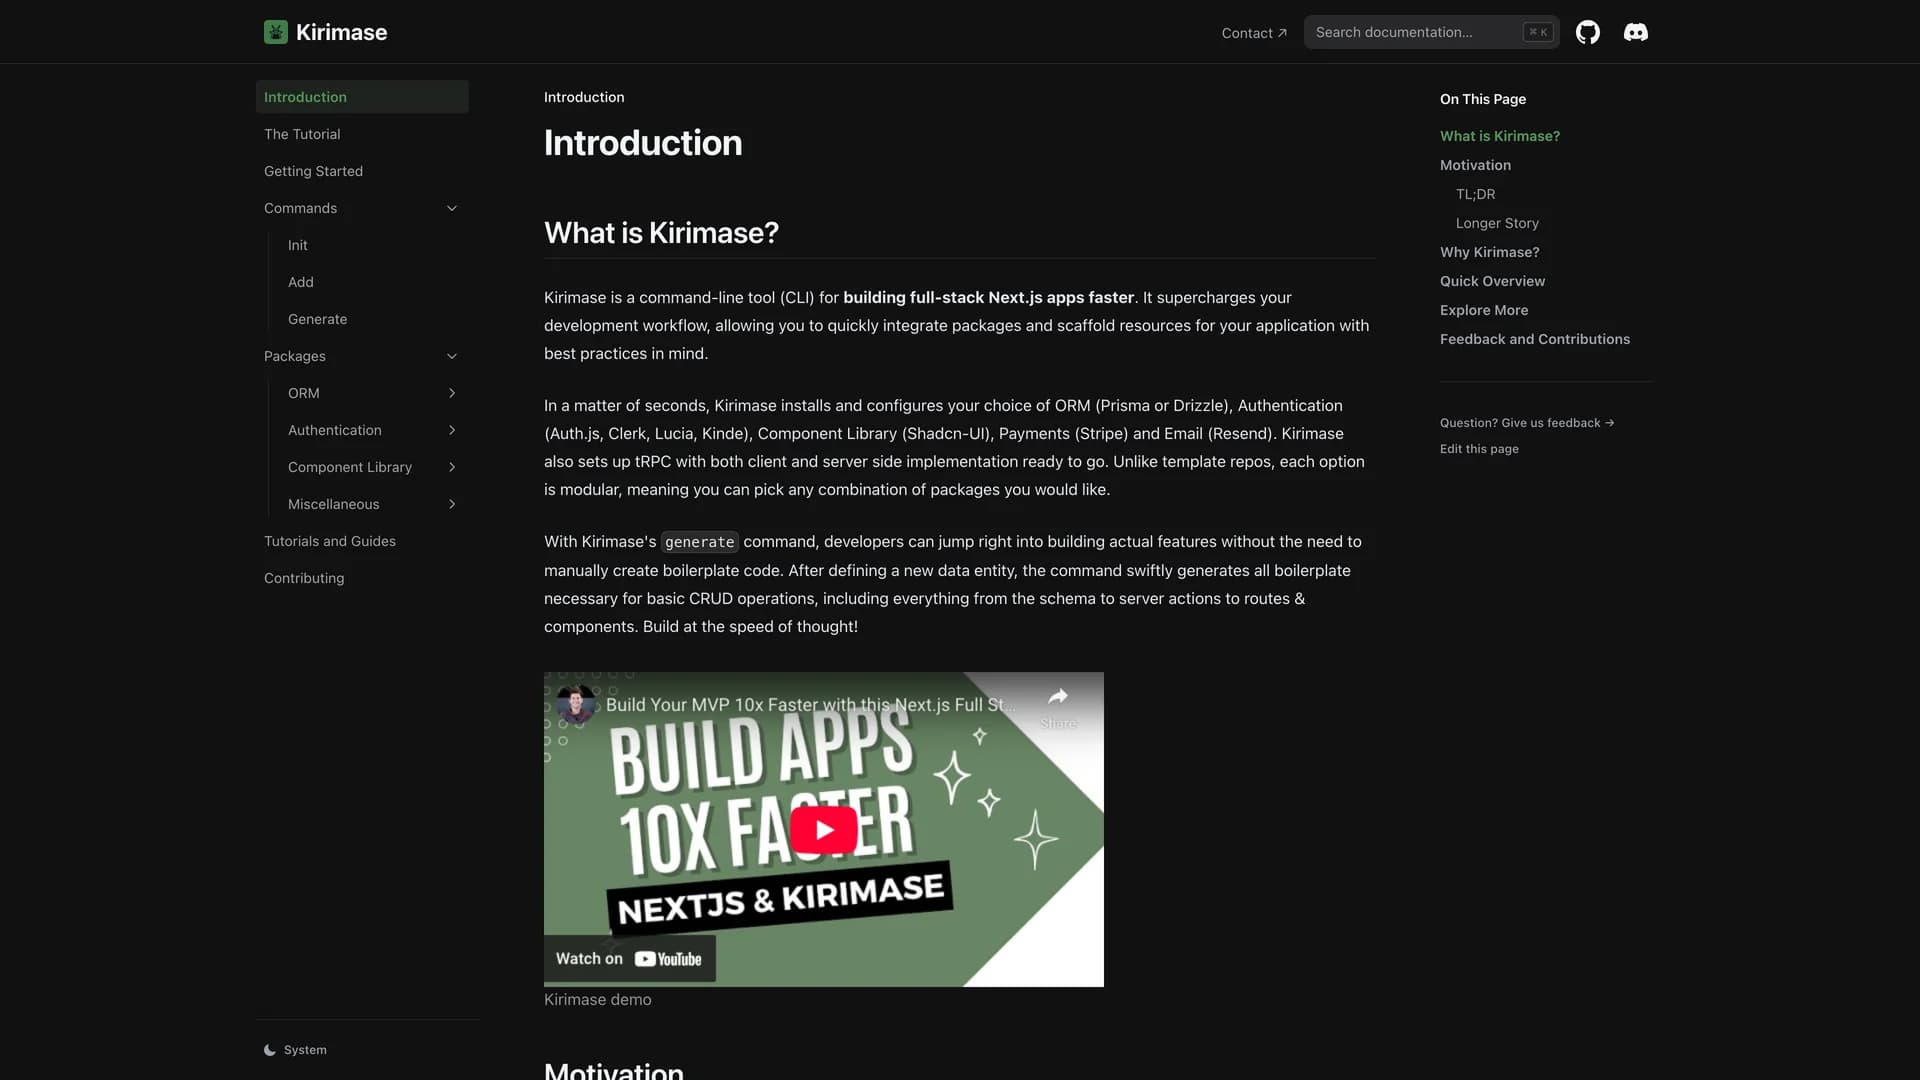Open the Contact external link
The image size is (1920, 1080).
[x=1253, y=33]
